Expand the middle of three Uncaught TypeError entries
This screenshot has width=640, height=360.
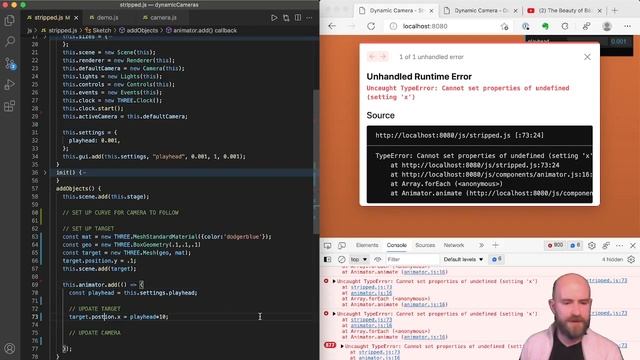point(334,314)
